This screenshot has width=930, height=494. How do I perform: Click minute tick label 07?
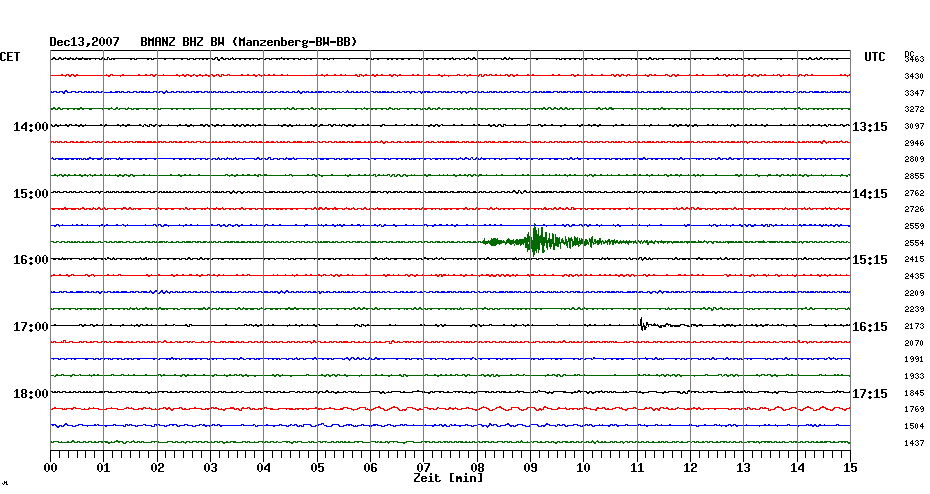(x=423, y=468)
